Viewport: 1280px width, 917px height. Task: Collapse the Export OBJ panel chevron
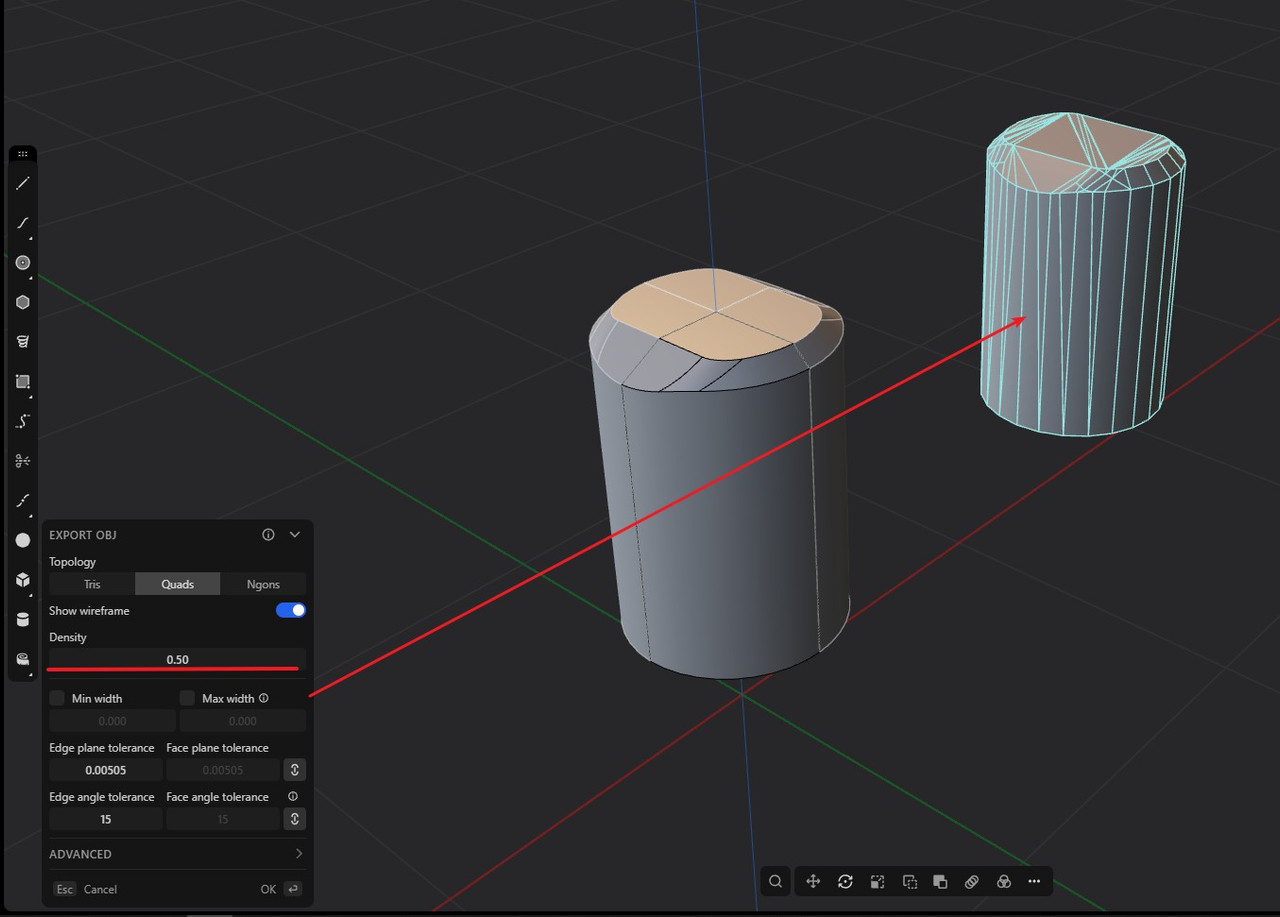coord(295,535)
